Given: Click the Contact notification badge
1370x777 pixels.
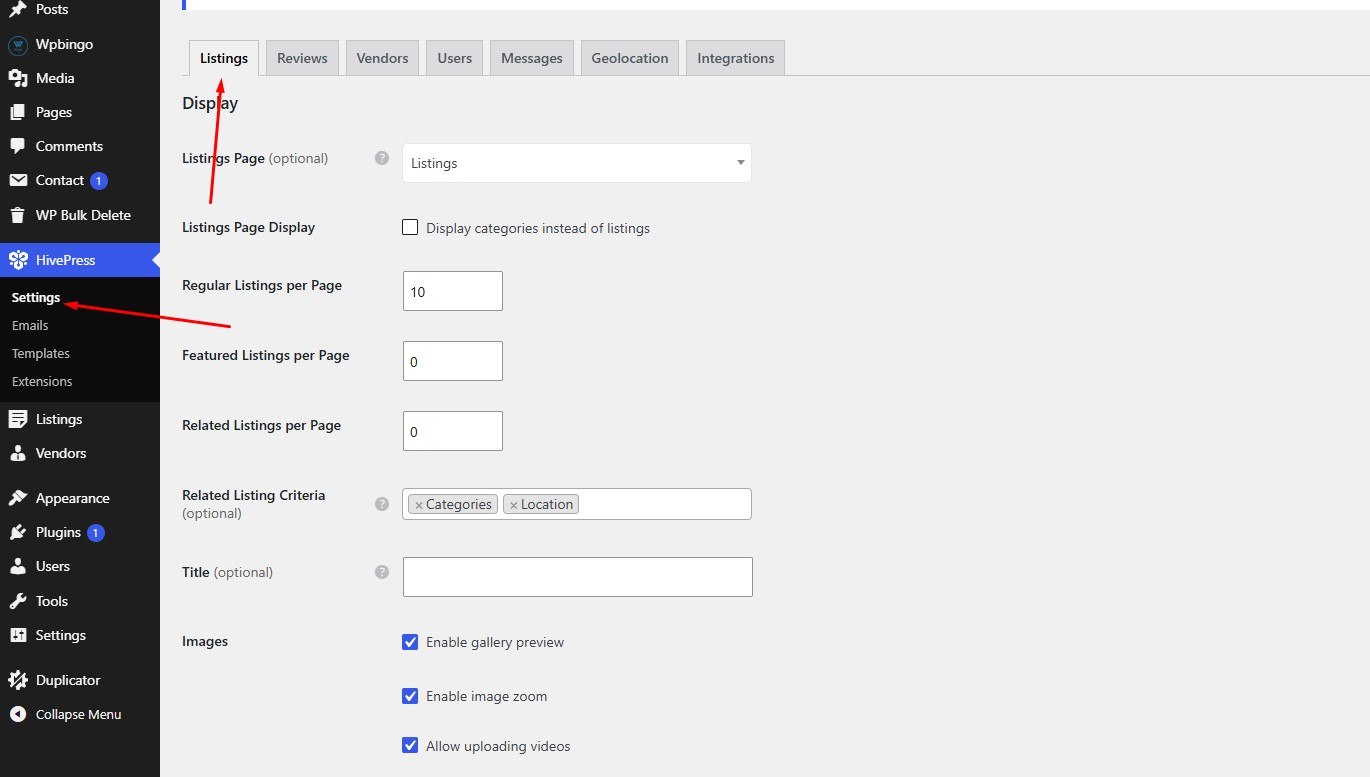Looking at the screenshot, I should click(x=99, y=181).
